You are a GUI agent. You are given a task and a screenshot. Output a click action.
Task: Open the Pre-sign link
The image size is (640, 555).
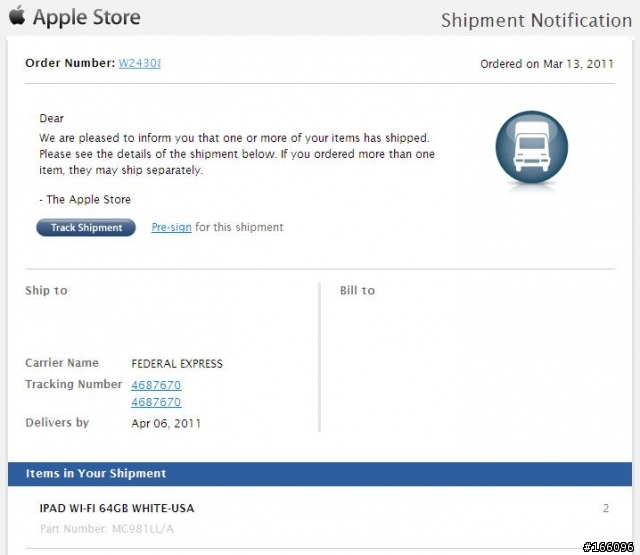171,227
